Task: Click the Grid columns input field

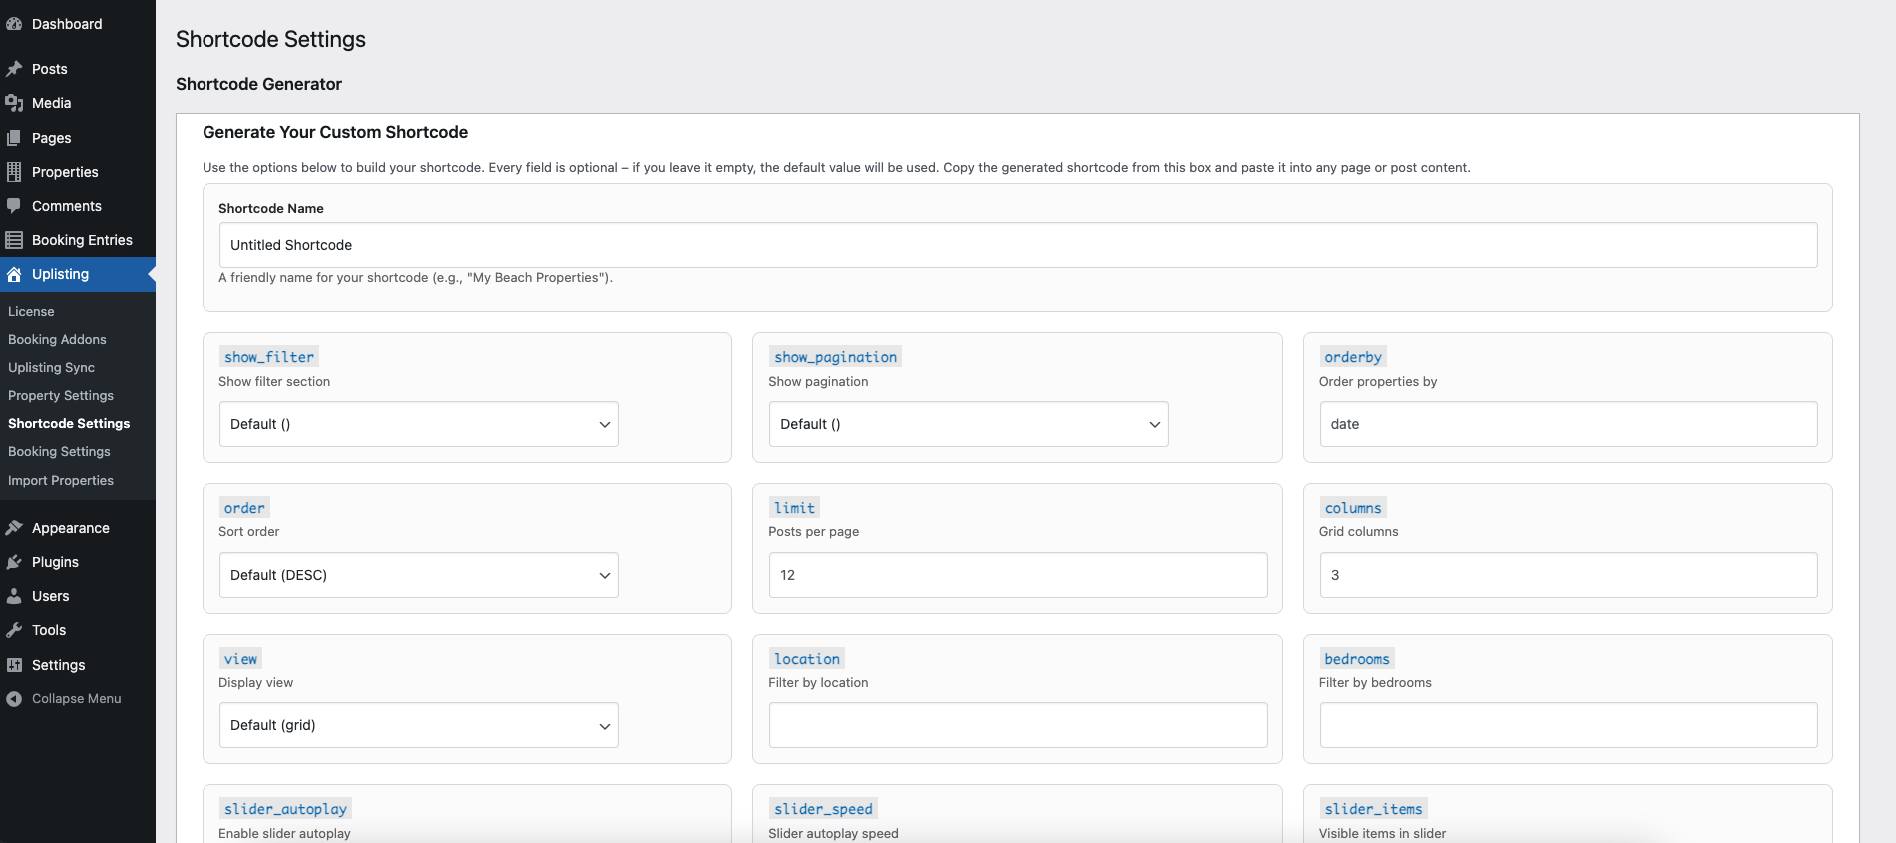Action: pyautogui.click(x=1568, y=575)
